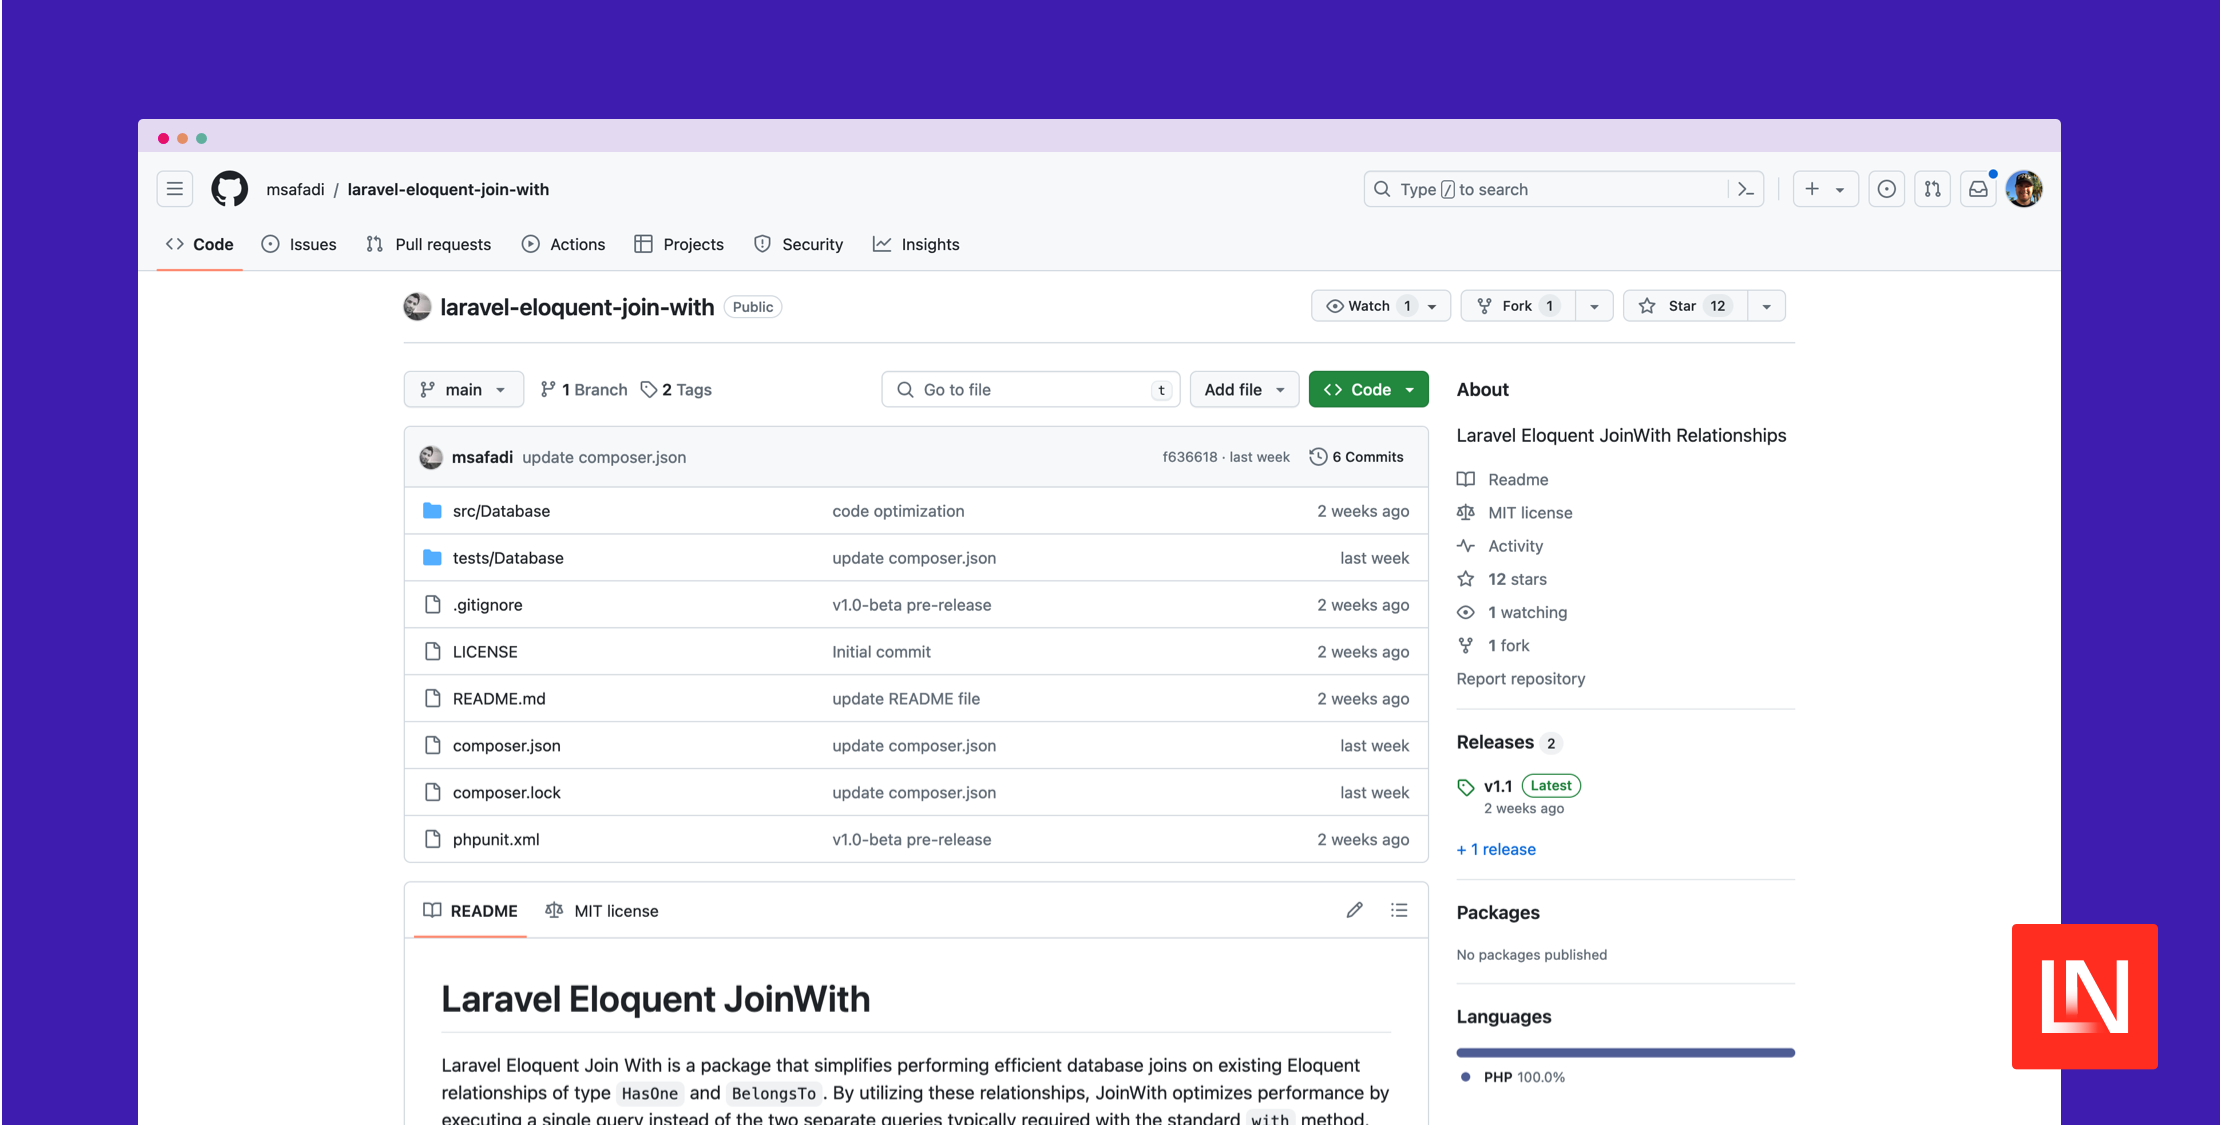Image resolution: width=2220 pixels, height=1125 pixels.
Task: Click the v1.1 Latest release link
Action: coord(1497,785)
